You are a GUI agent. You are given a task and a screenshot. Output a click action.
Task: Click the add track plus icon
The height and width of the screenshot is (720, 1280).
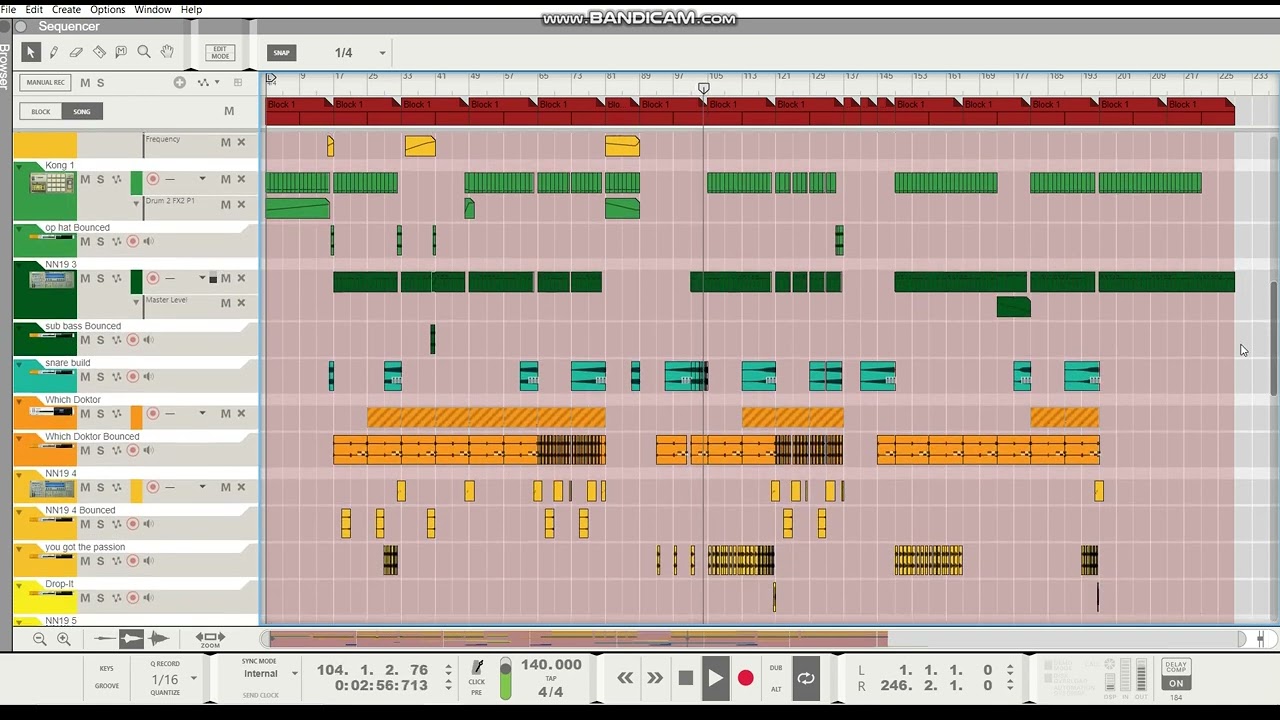tap(180, 82)
